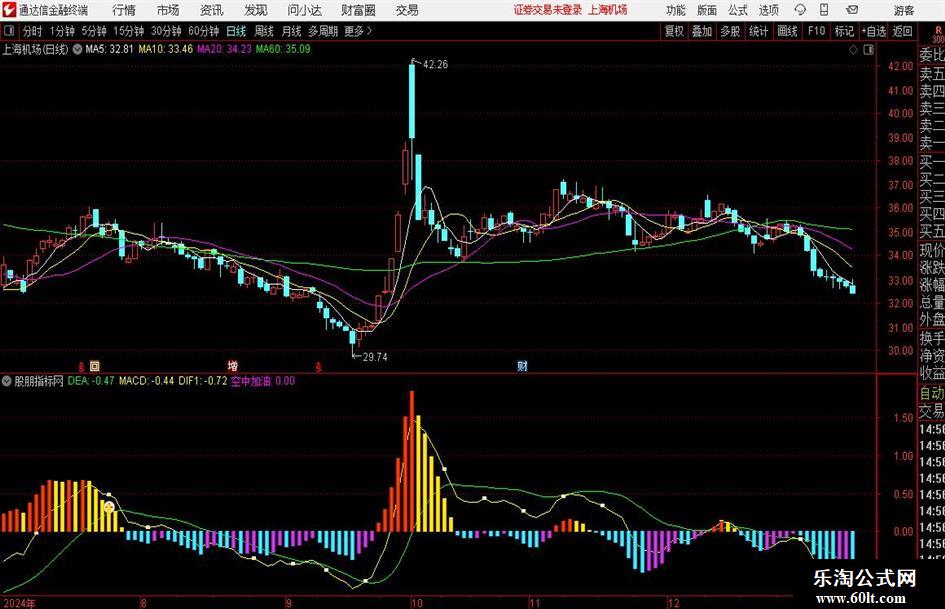Click the 29.74 low price label

coord(375,357)
